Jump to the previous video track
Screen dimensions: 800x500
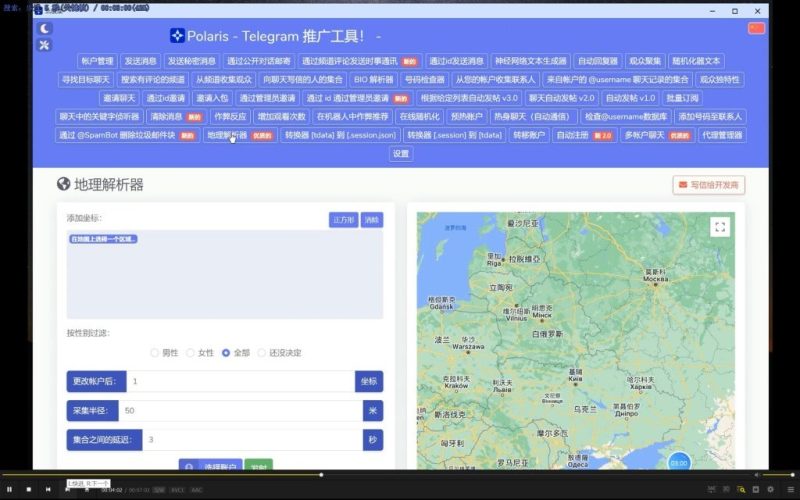(48, 489)
